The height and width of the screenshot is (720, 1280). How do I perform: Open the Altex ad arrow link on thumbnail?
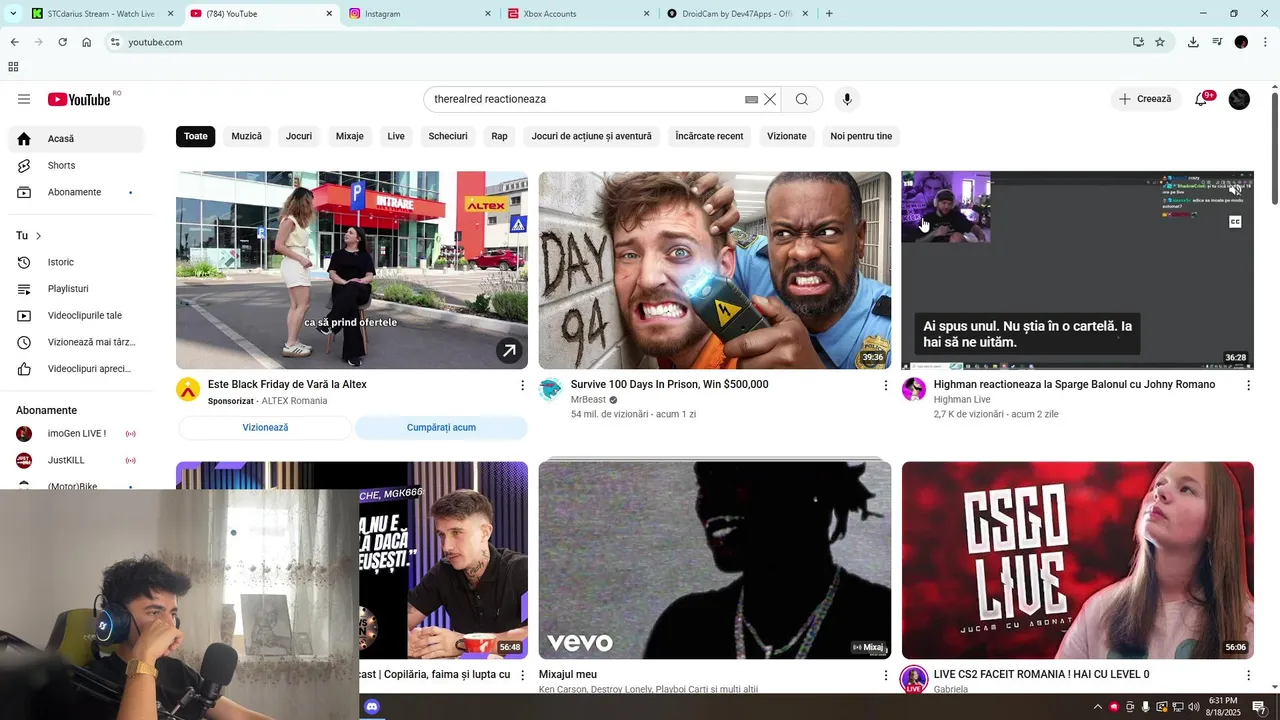coord(509,350)
